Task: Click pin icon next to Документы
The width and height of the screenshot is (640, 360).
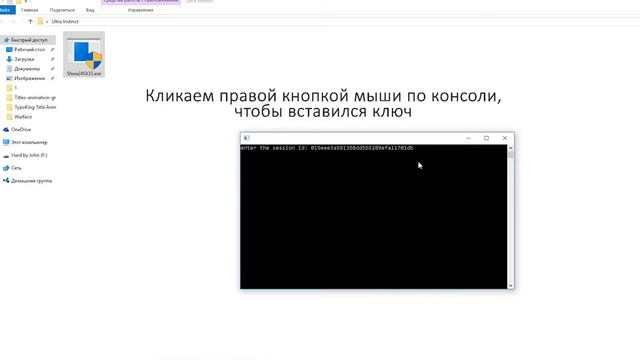Action: 52,69
